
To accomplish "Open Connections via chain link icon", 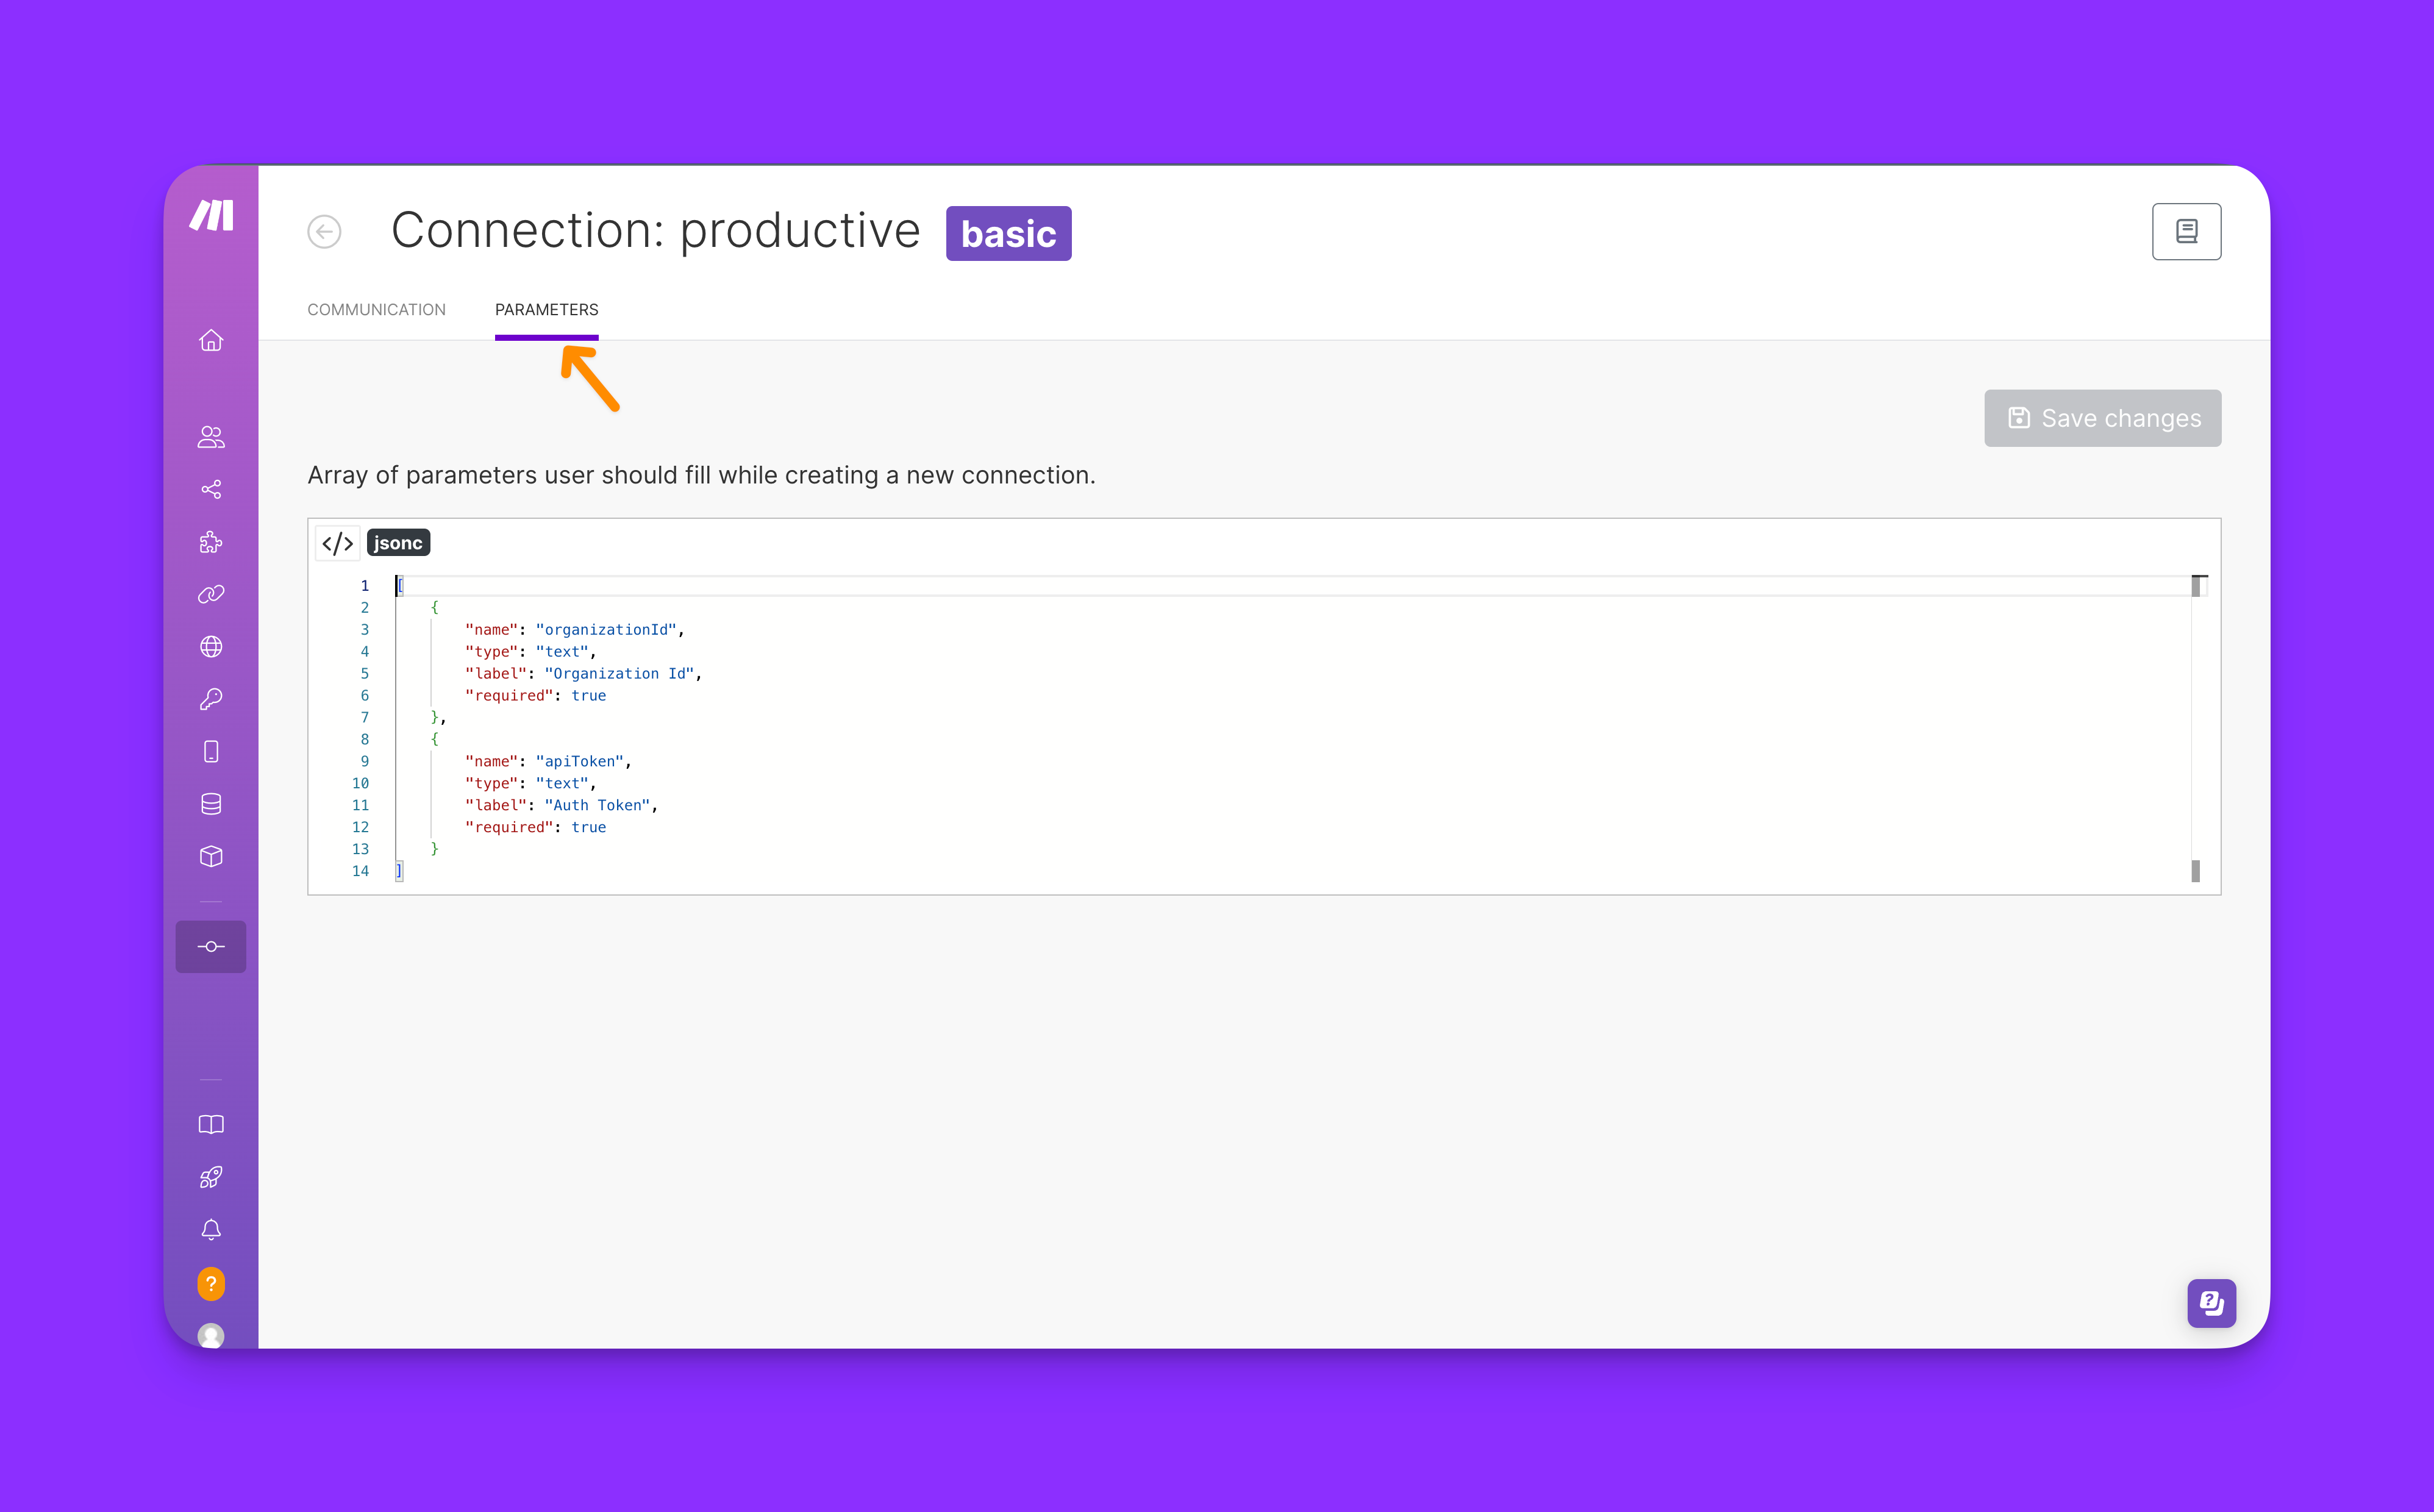I will coord(211,594).
